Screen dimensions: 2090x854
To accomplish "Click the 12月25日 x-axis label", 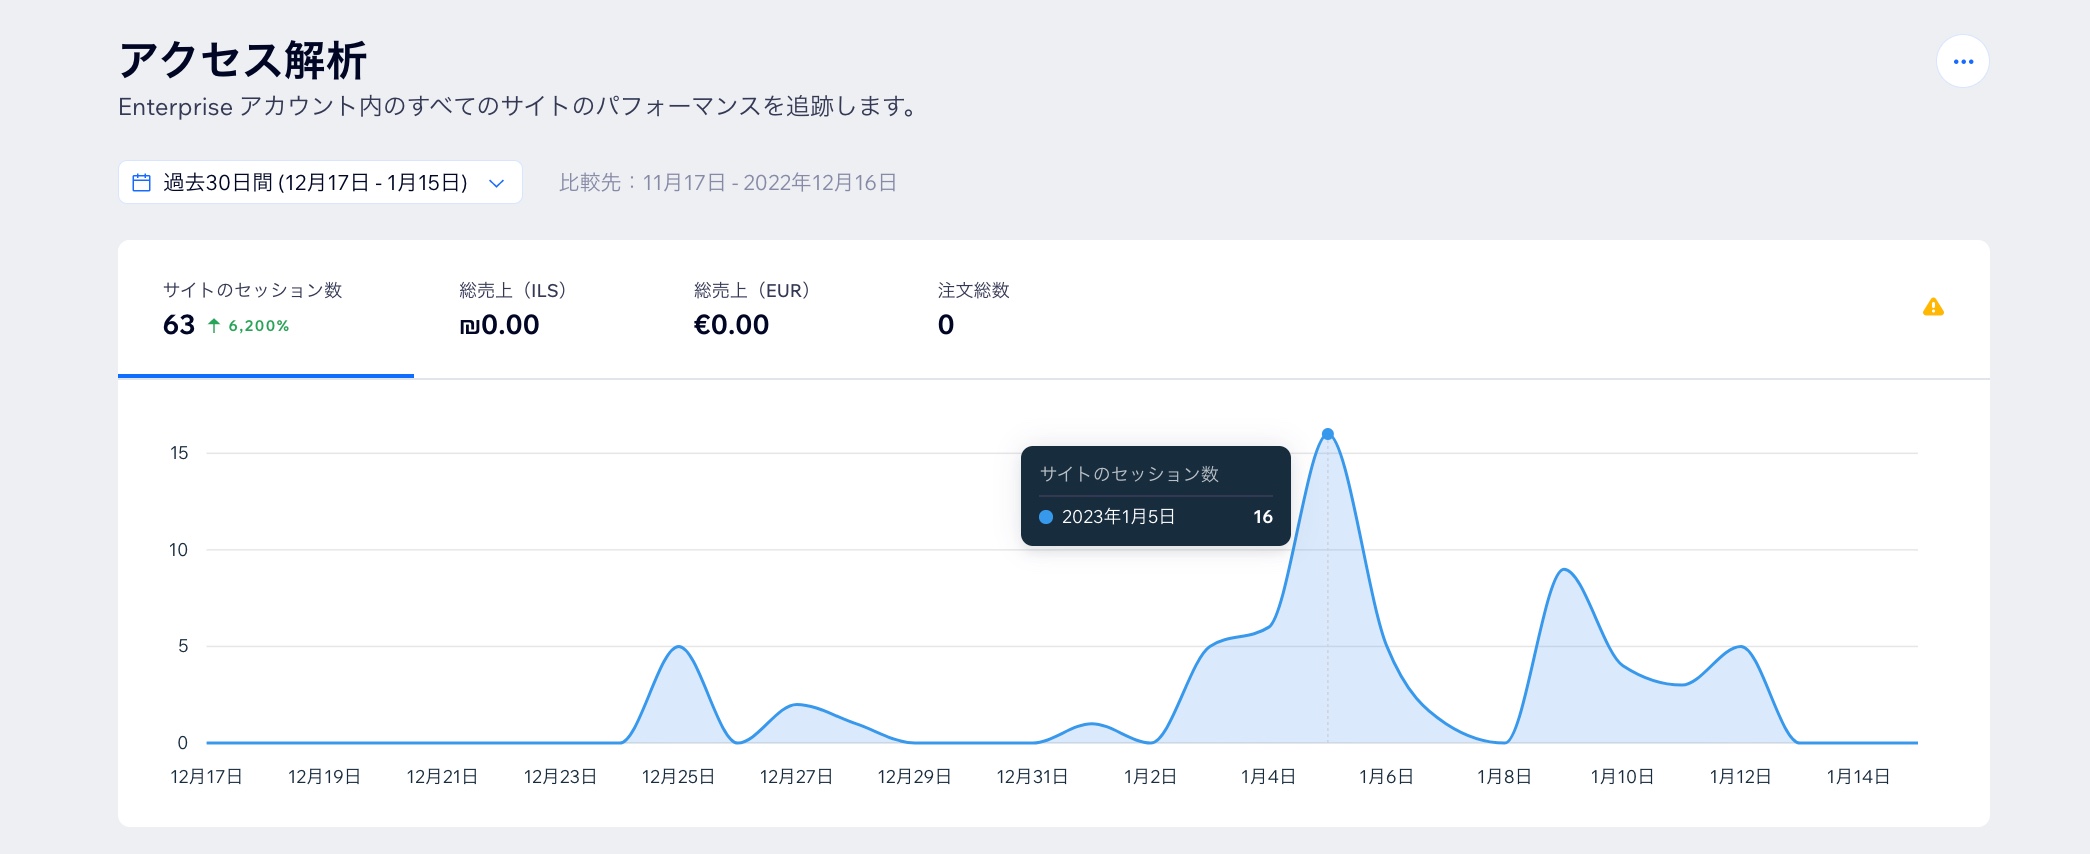I will point(678,777).
